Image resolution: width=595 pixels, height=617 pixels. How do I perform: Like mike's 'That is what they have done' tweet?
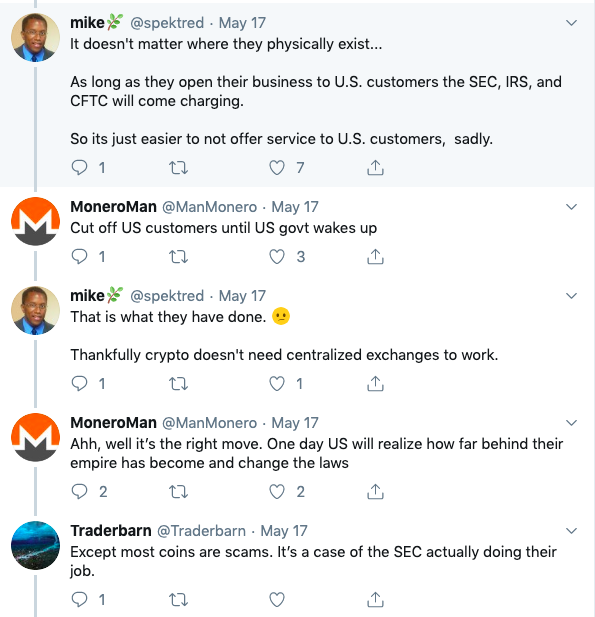tap(277, 383)
